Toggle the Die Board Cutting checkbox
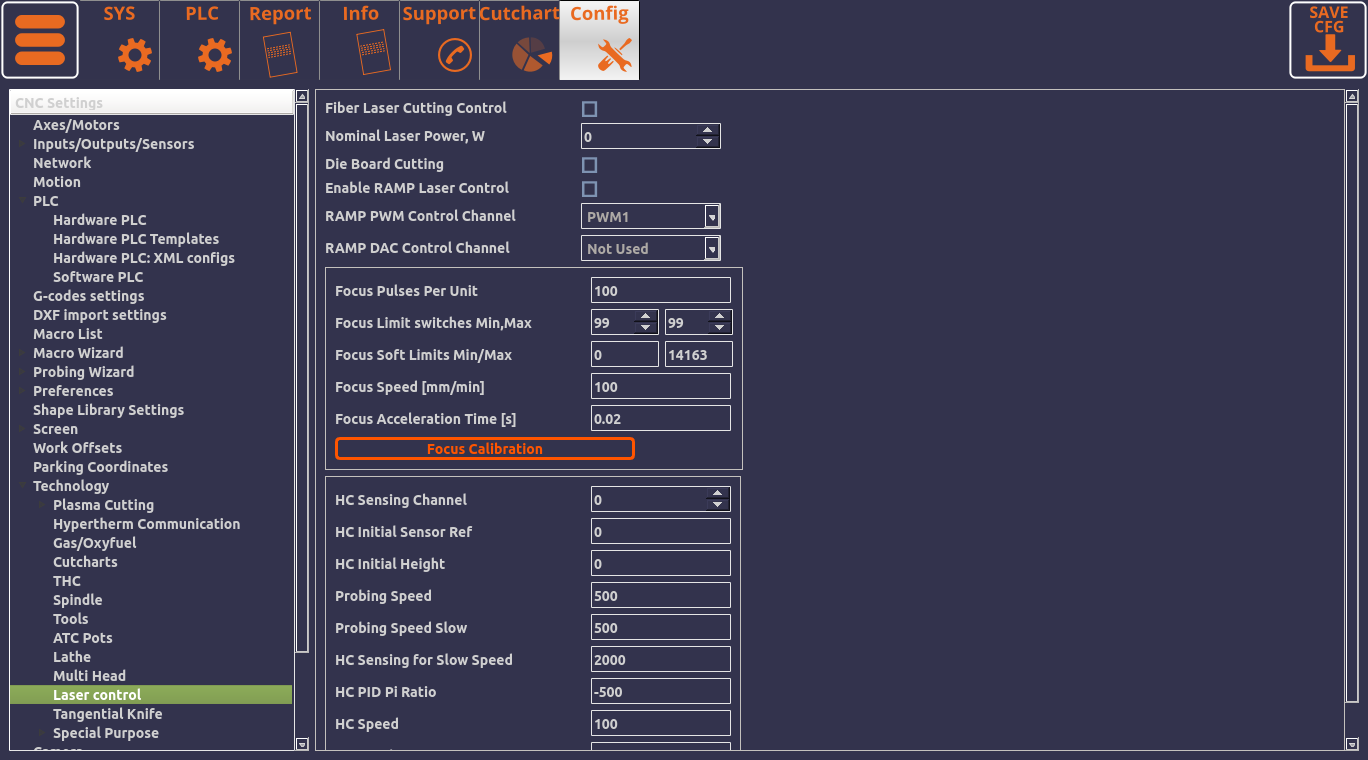Image resolution: width=1368 pixels, height=760 pixels. coord(590,165)
